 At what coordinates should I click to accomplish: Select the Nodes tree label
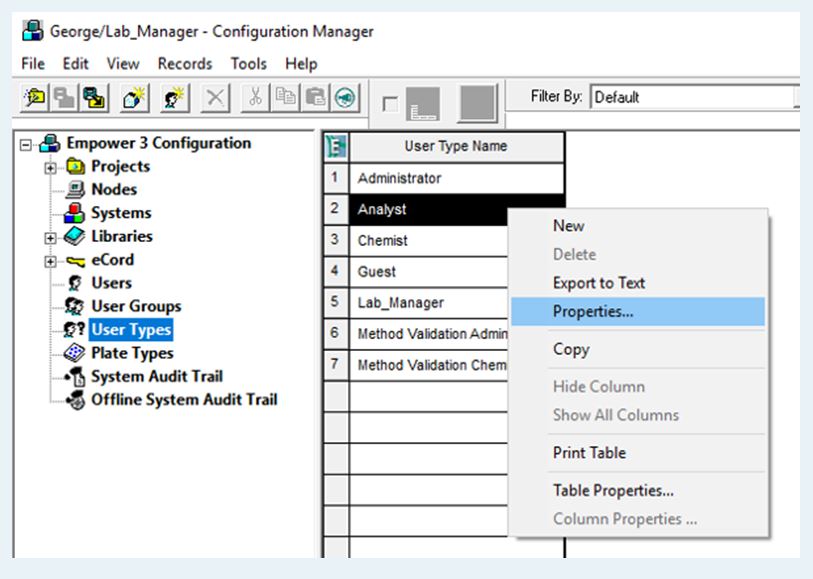[114, 190]
